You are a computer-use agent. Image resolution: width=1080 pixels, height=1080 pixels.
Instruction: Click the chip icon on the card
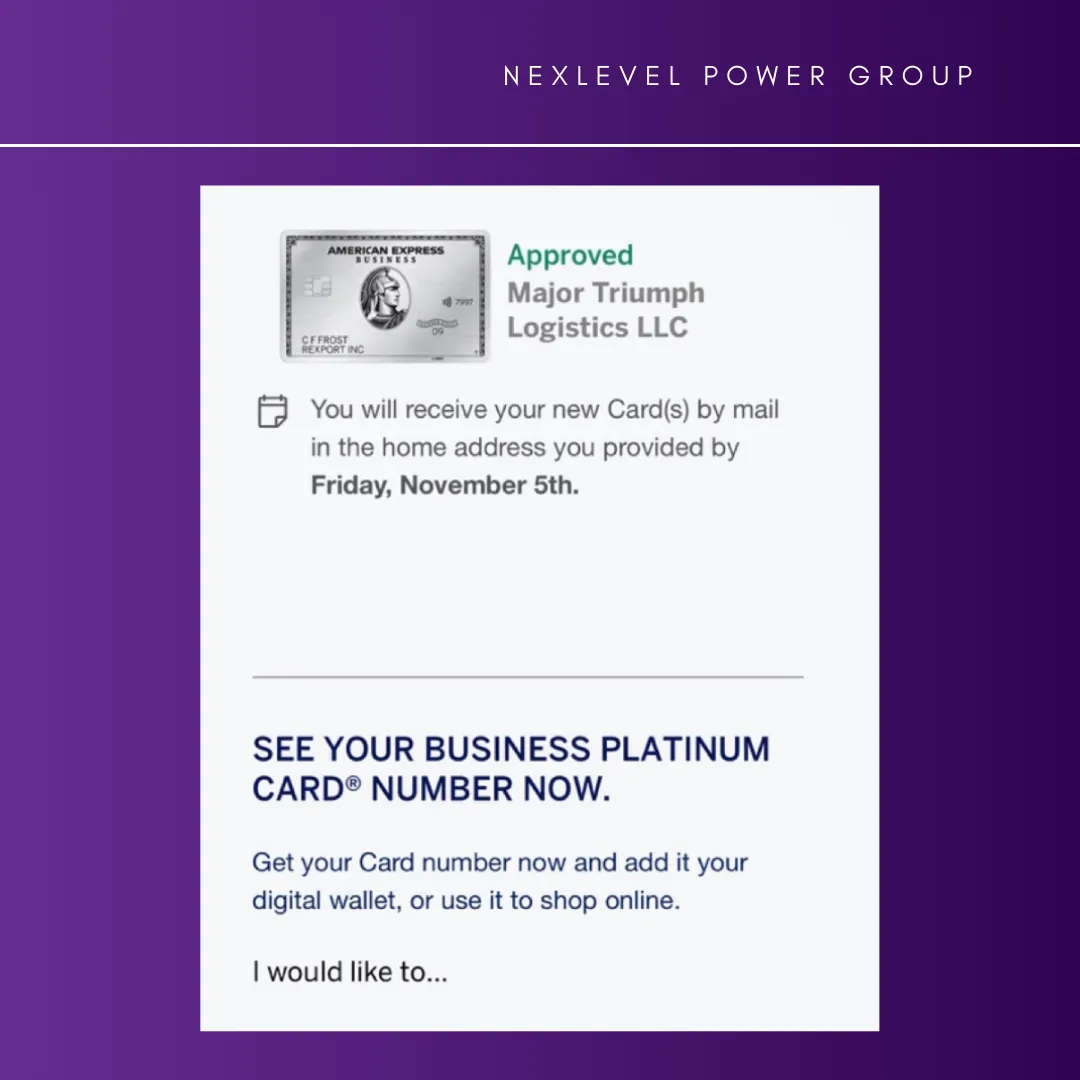tap(317, 287)
